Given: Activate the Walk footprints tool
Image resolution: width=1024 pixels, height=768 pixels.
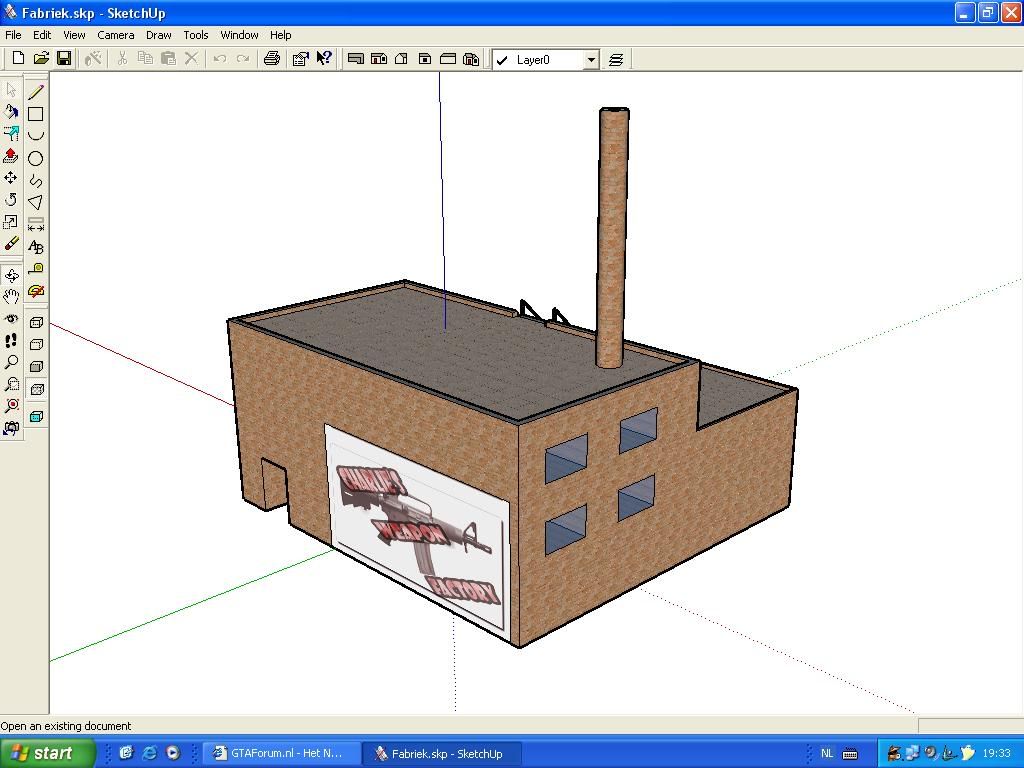Looking at the screenshot, I should pos(11,340).
